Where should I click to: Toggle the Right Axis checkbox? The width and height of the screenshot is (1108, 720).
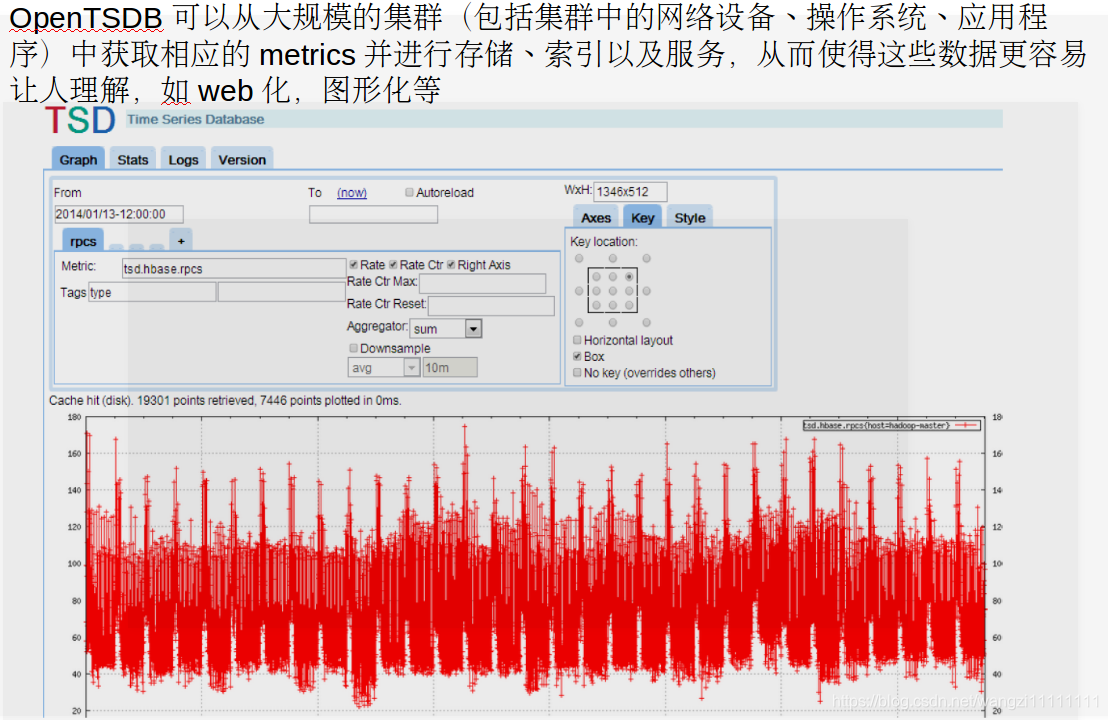click(x=451, y=264)
